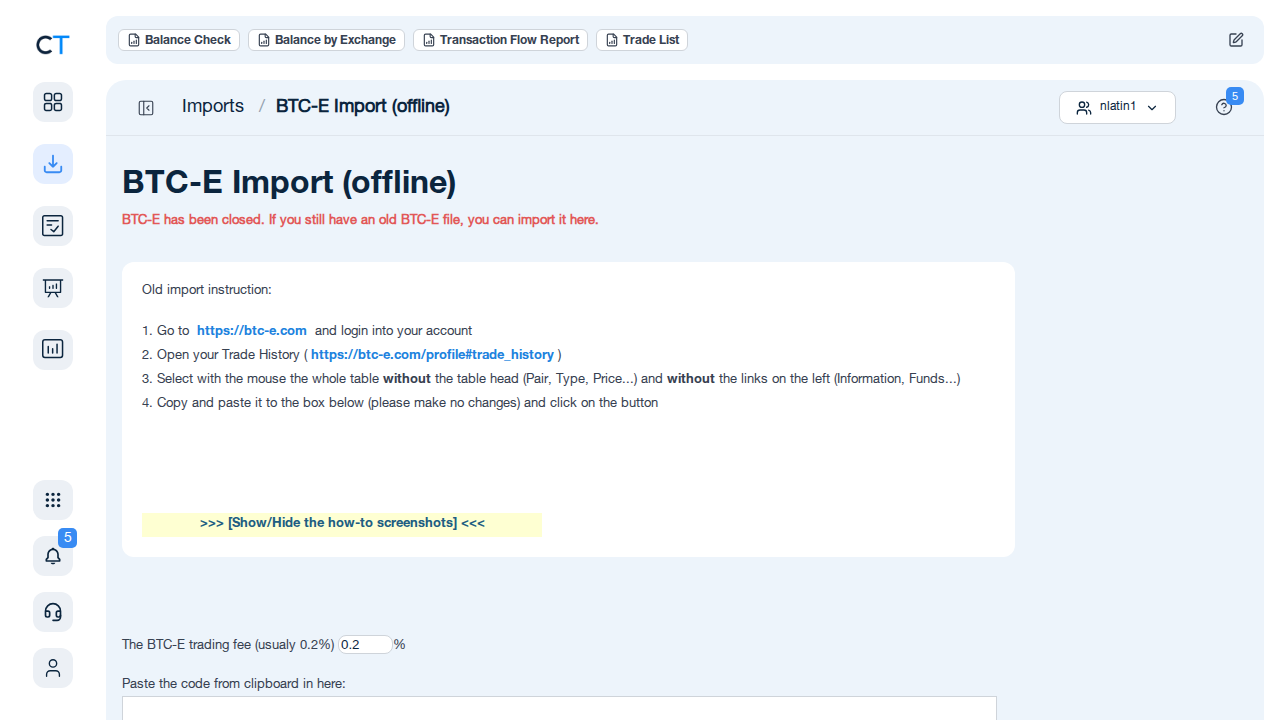Click the paste code text area
Screen dimensions: 1280x720
tap(559, 708)
